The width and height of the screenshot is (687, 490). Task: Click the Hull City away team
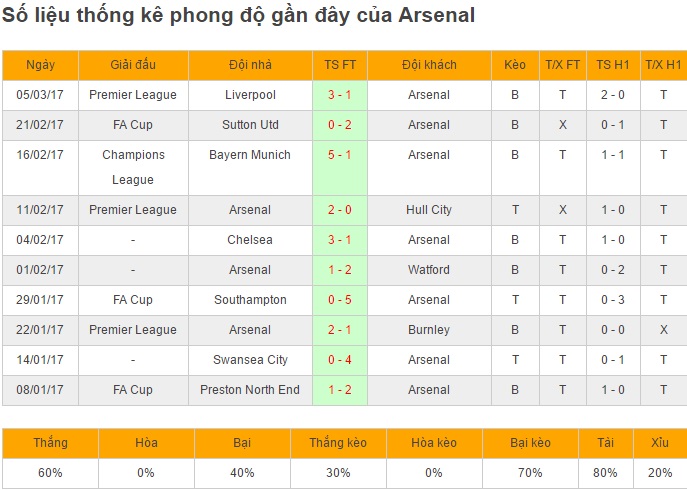(x=429, y=210)
